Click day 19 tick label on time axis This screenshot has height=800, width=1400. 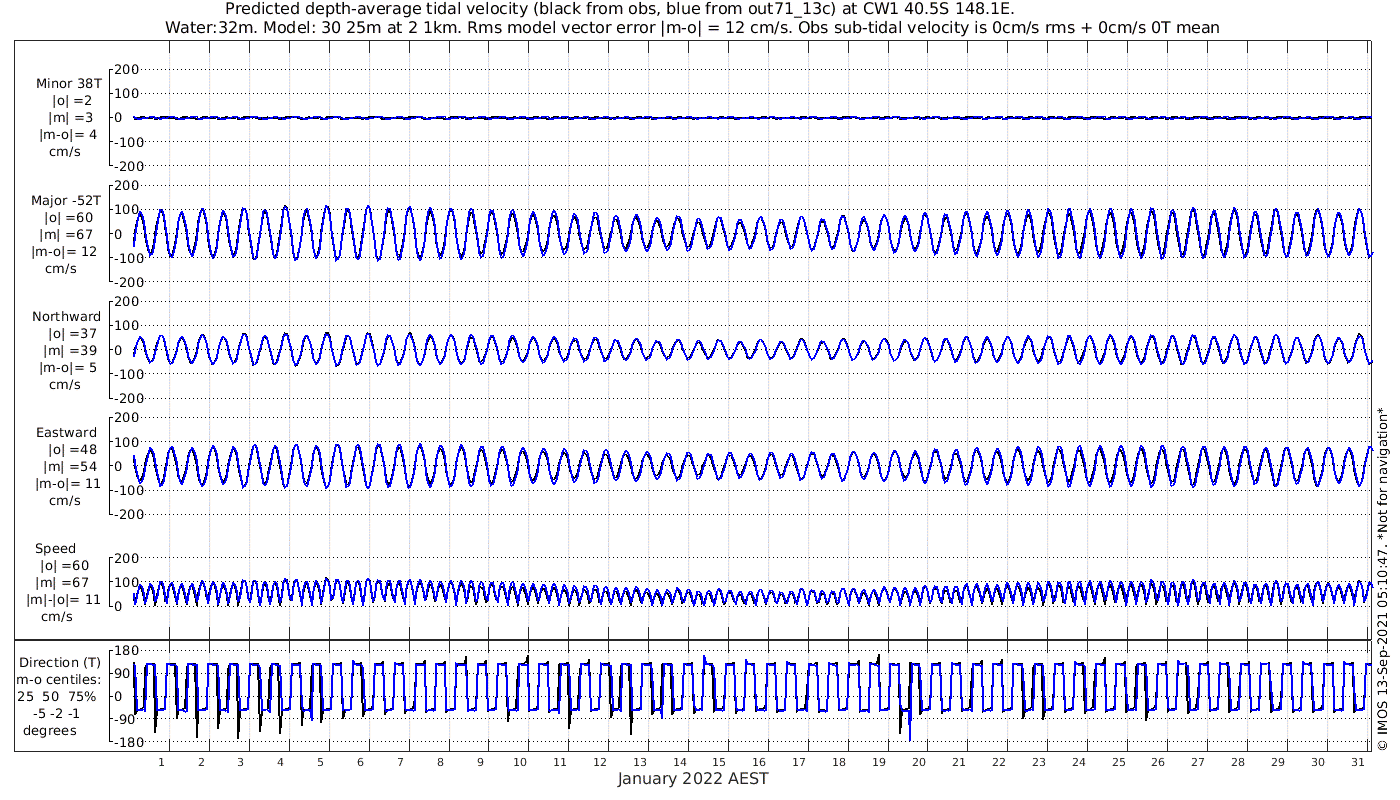click(879, 762)
